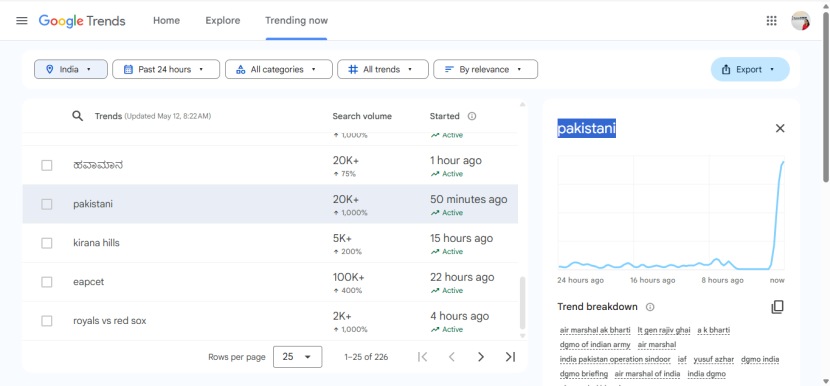Tick the checkbox for kirana hills

click(x=47, y=243)
